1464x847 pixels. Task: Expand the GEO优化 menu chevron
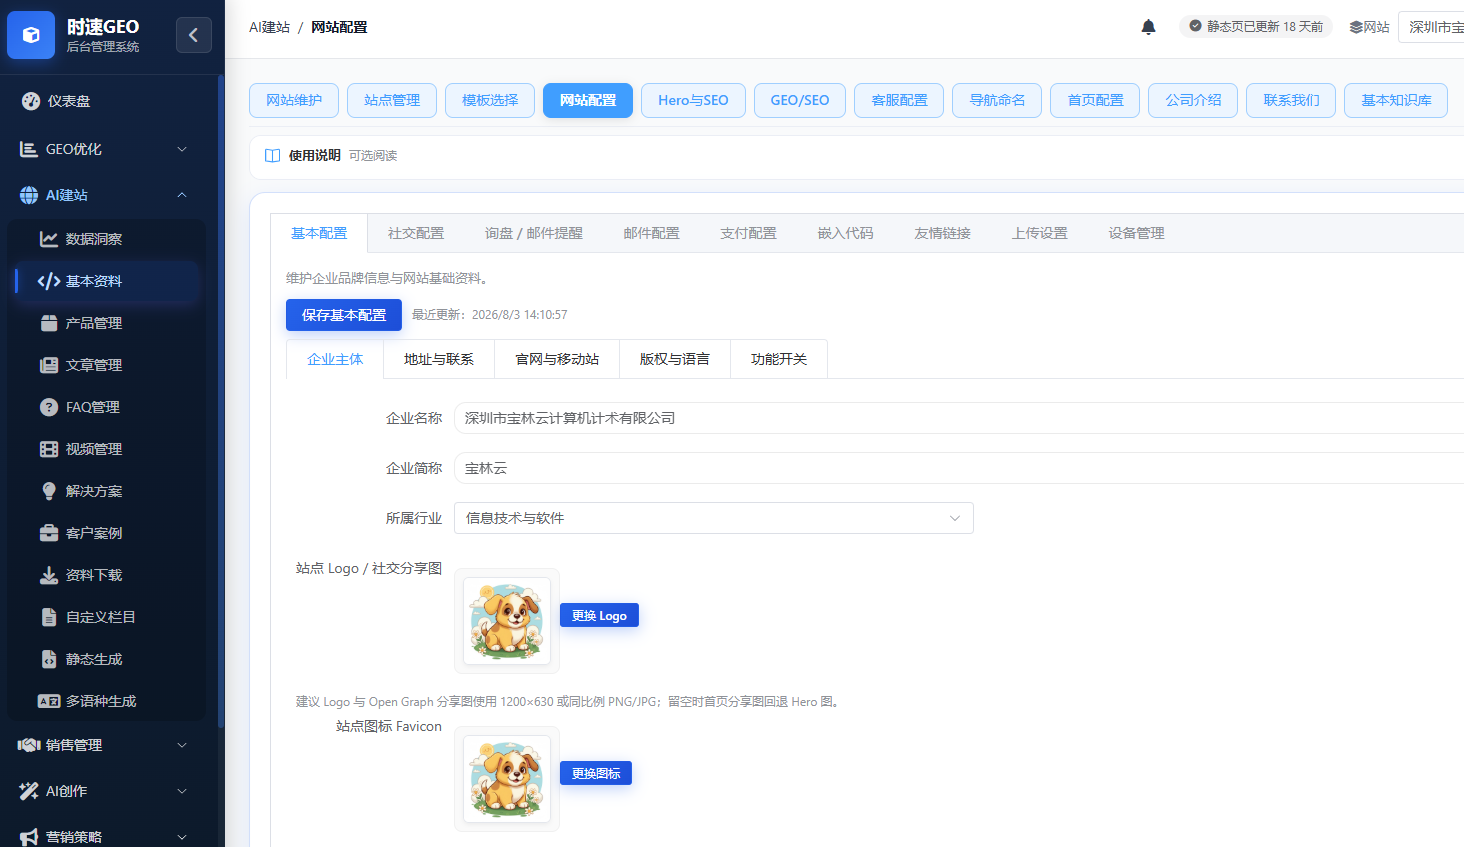click(x=182, y=149)
